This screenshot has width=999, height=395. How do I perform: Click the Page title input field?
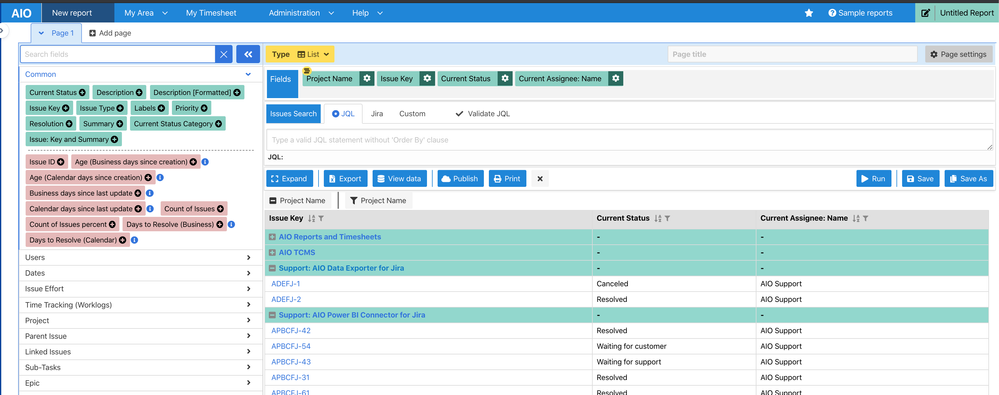(793, 54)
